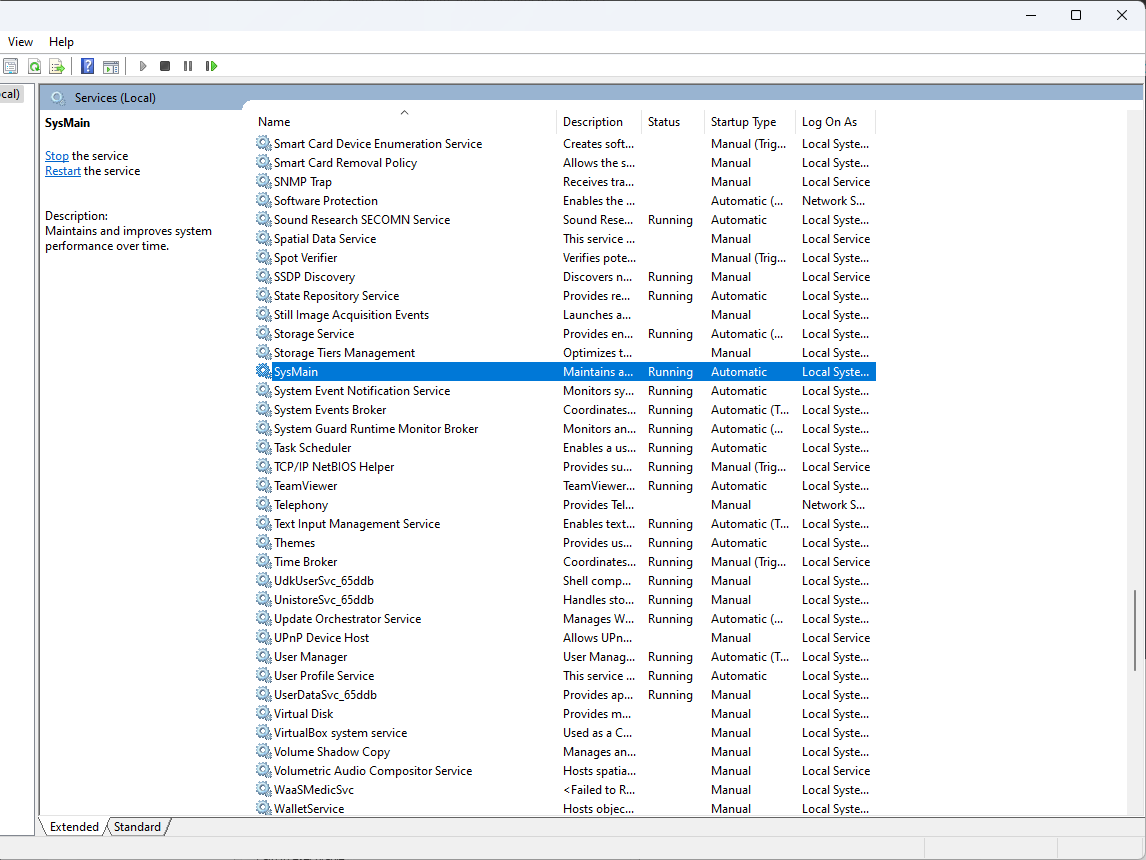
Task: Toggle the console tree pane icon
Action: coord(111,66)
